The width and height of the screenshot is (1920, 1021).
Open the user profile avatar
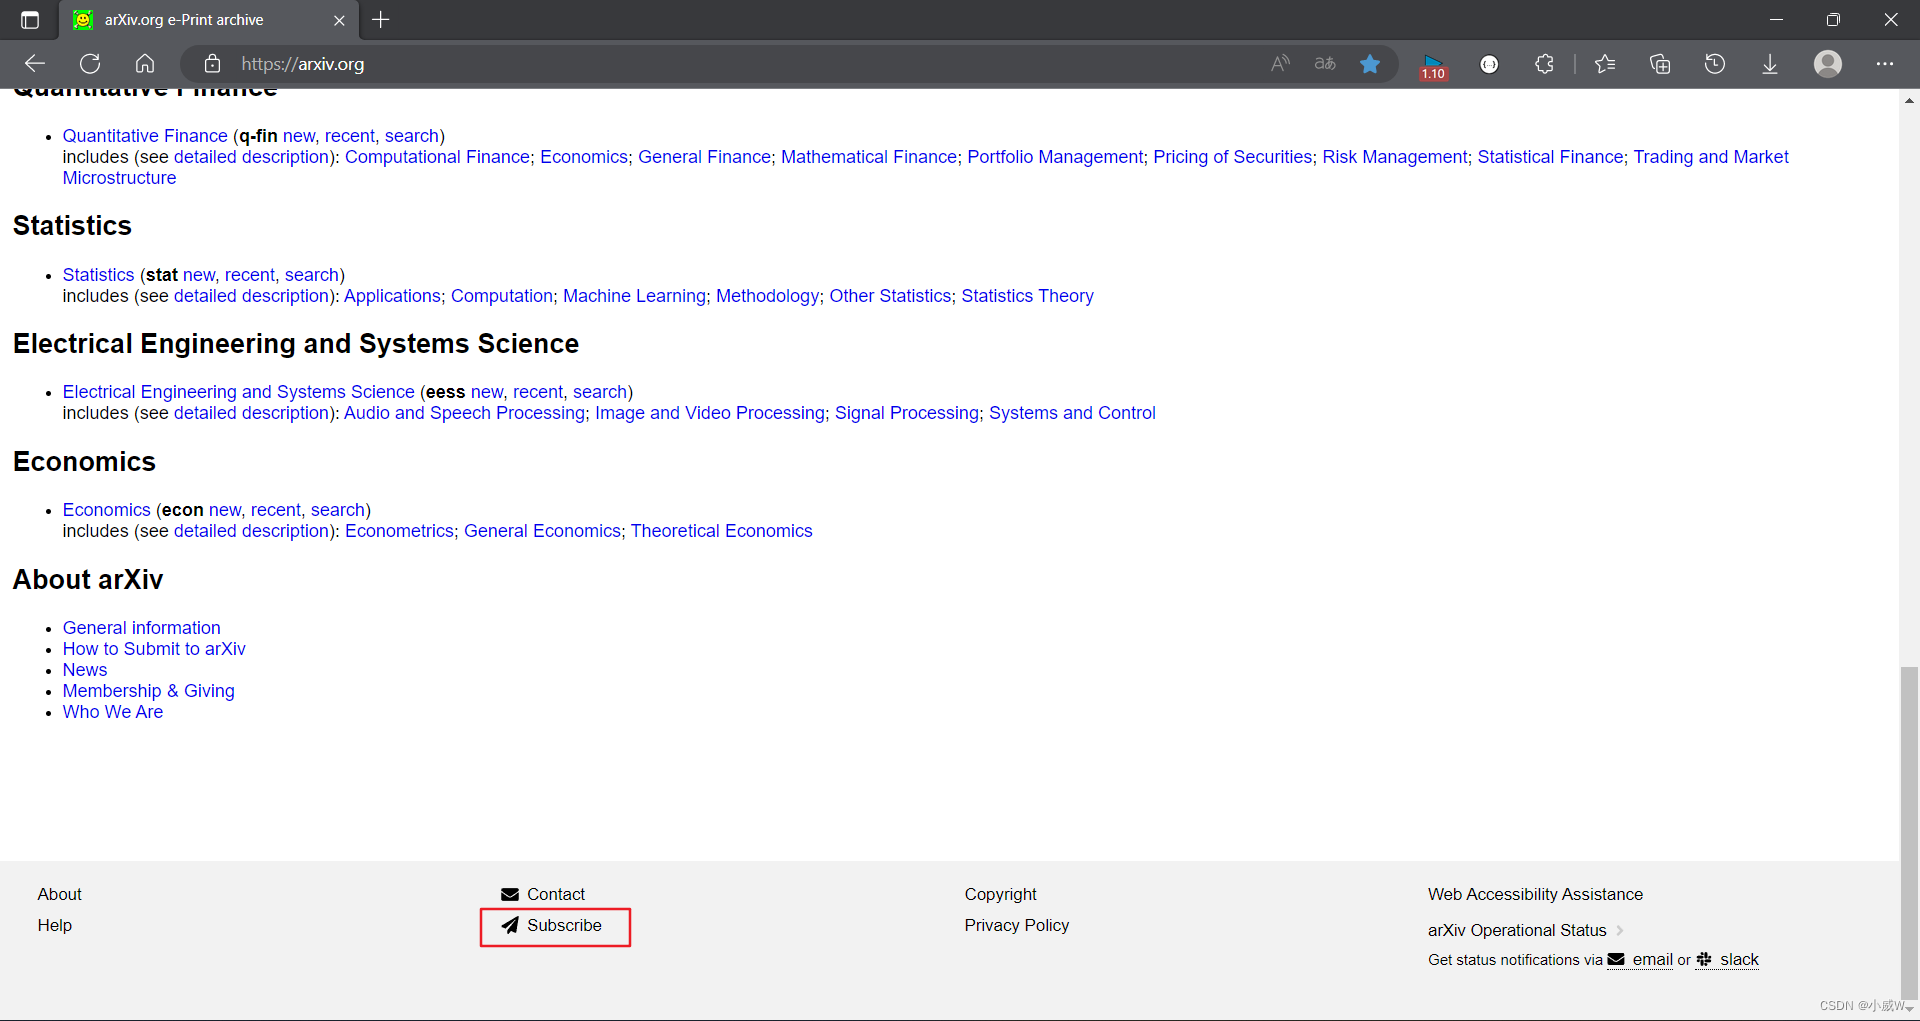(1828, 64)
